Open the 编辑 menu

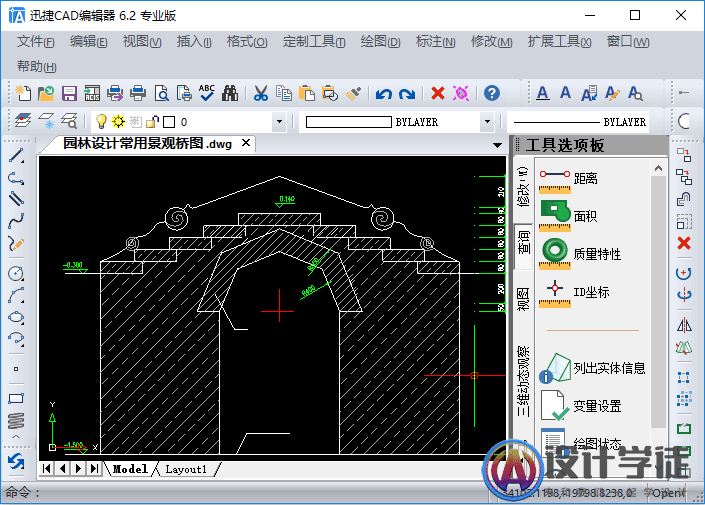pyautogui.click(x=89, y=42)
